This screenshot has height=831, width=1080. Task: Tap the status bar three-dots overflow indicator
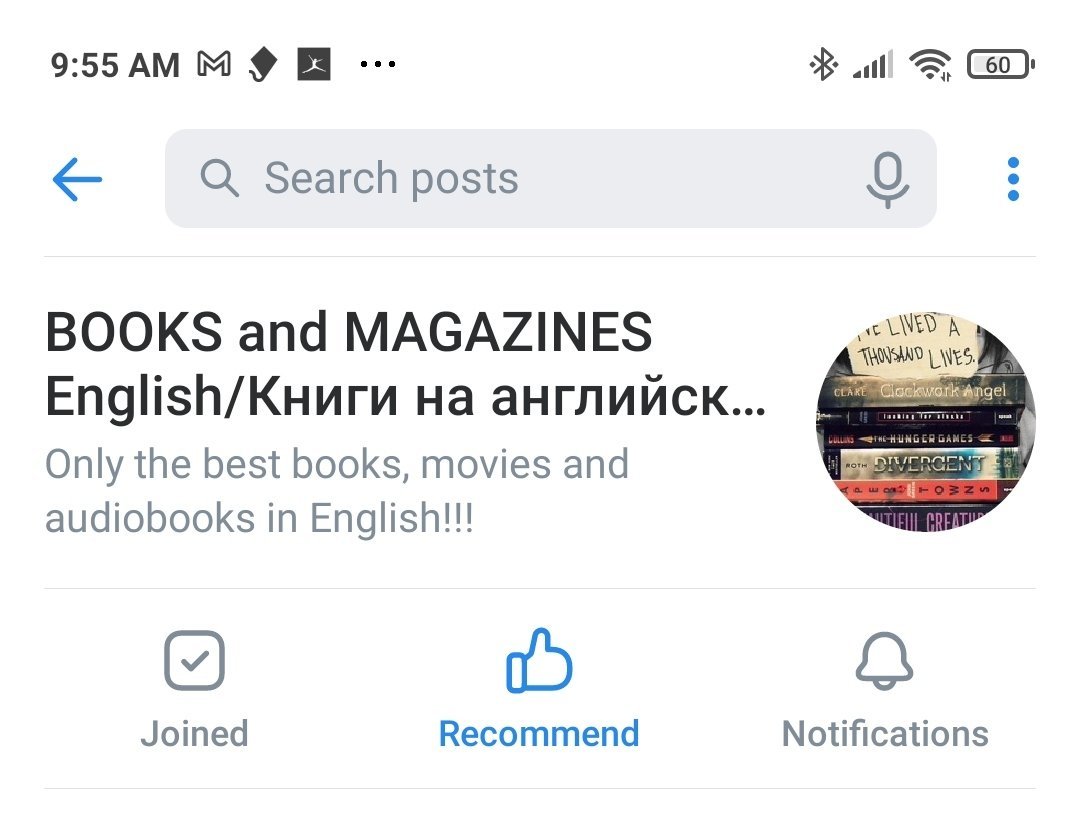pyautogui.click(x=377, y=64)
